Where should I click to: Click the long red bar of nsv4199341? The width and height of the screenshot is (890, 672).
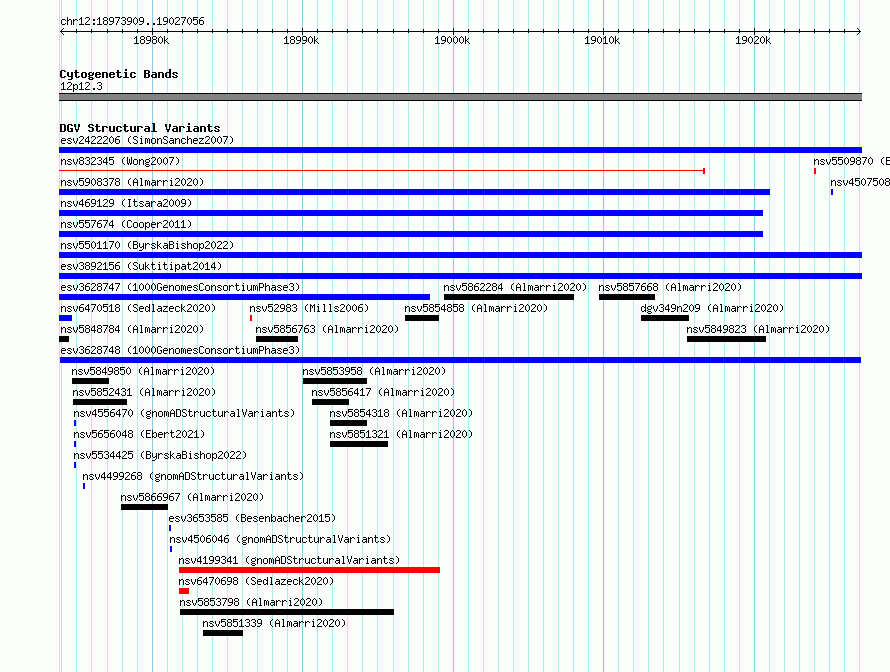pyautogui.click(x=309, y=570)
